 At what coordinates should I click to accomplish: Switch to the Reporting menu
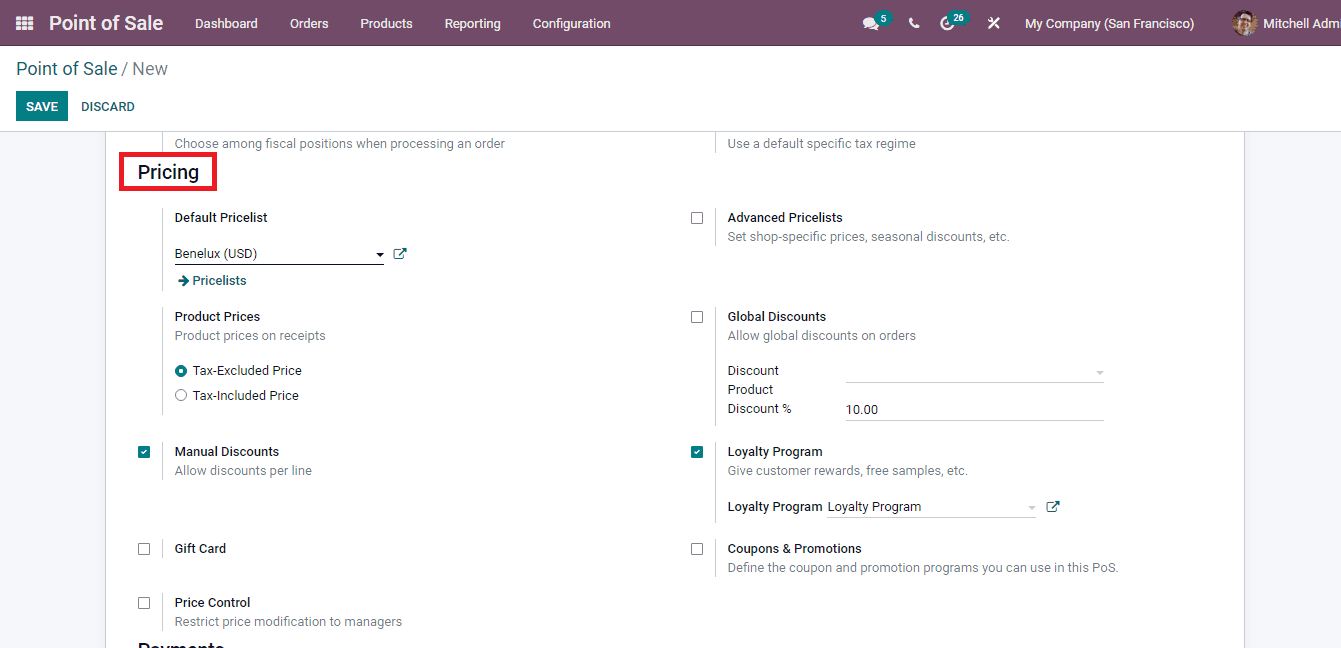[x=472, y=23]
